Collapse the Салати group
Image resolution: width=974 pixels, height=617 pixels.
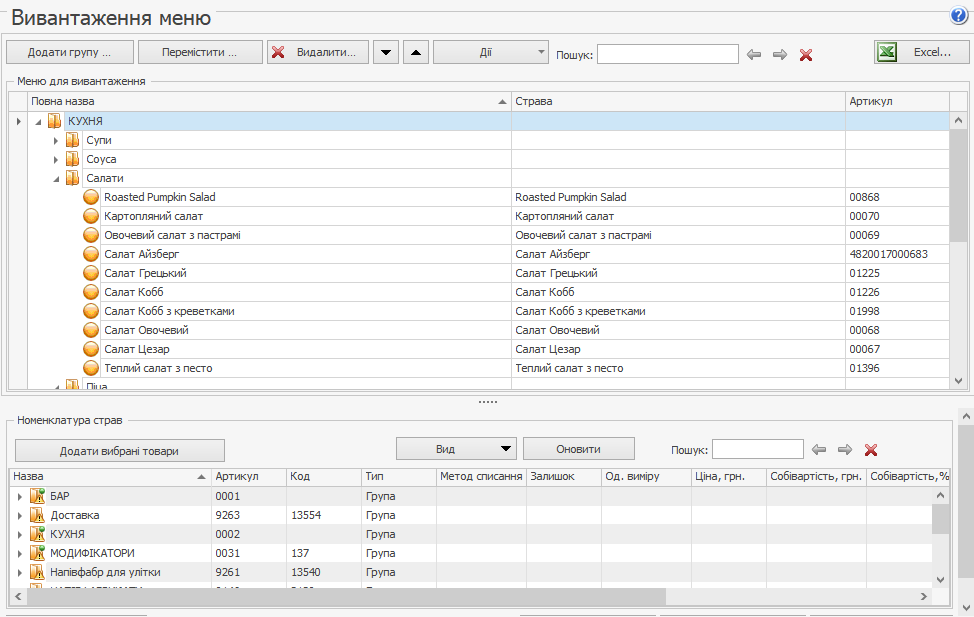(x=56, y=178)
